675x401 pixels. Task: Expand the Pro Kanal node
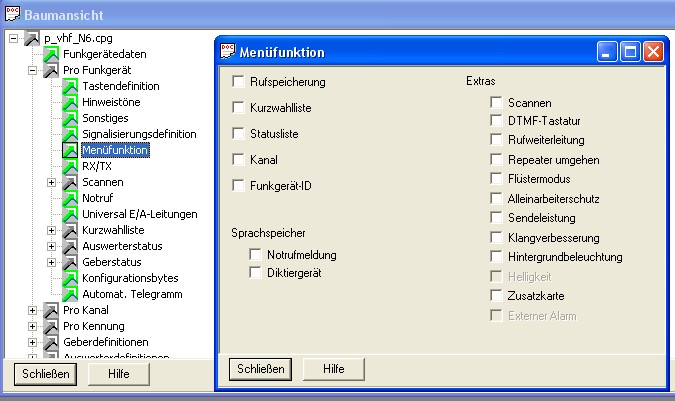[x=32, y=310]
